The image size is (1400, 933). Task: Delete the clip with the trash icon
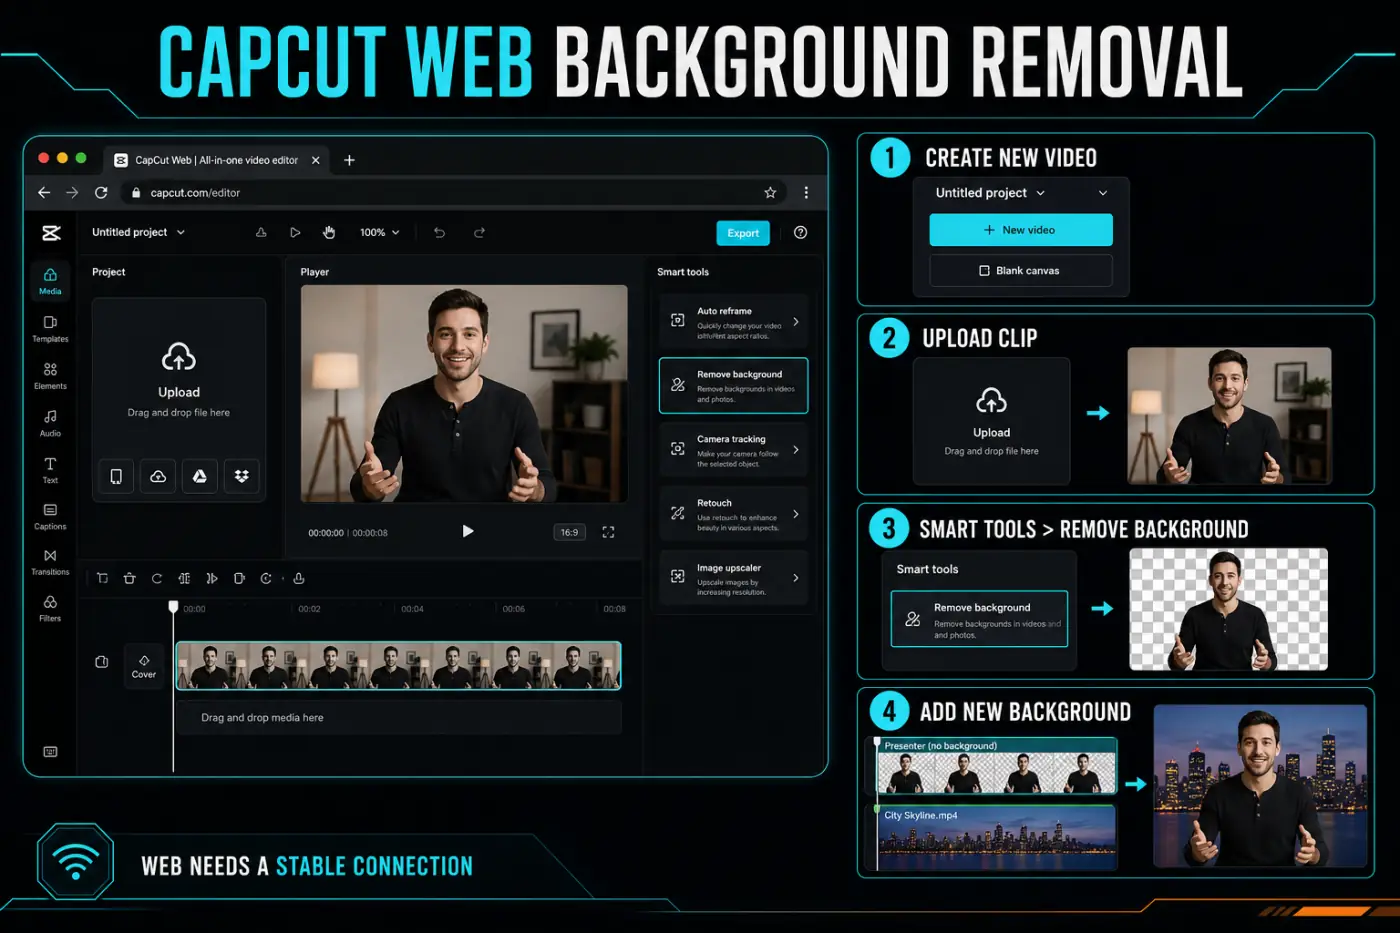click(129, 578)
